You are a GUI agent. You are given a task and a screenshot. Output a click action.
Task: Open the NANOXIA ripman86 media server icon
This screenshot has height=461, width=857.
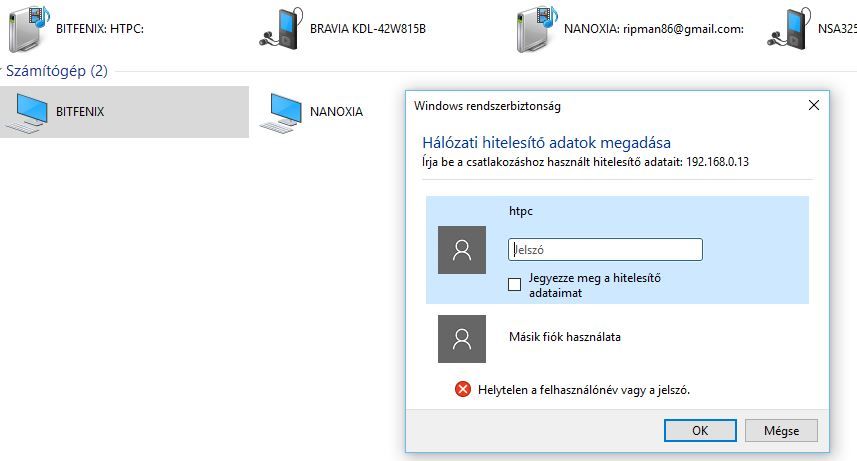tap(537, 29)
